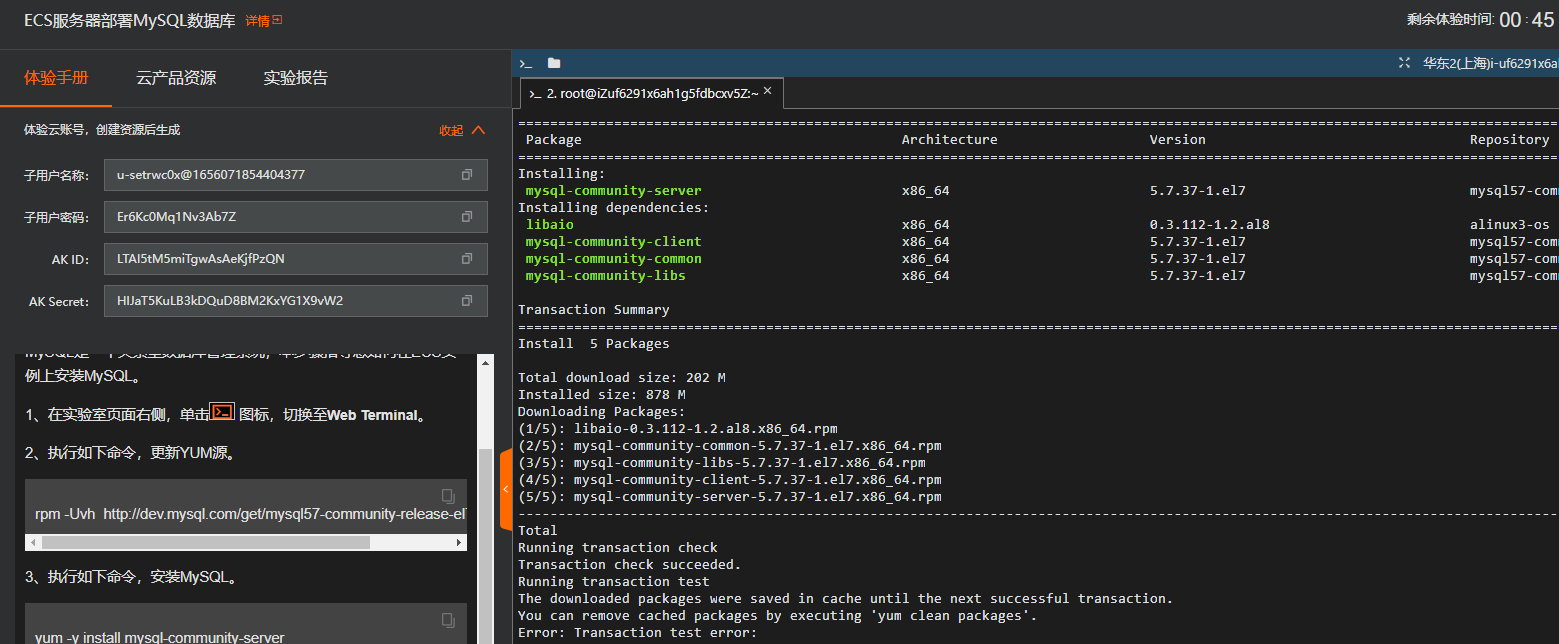1559x644 pixels.
Task: Click the 'Install 5 Packages' line
Action: [594, 344]
